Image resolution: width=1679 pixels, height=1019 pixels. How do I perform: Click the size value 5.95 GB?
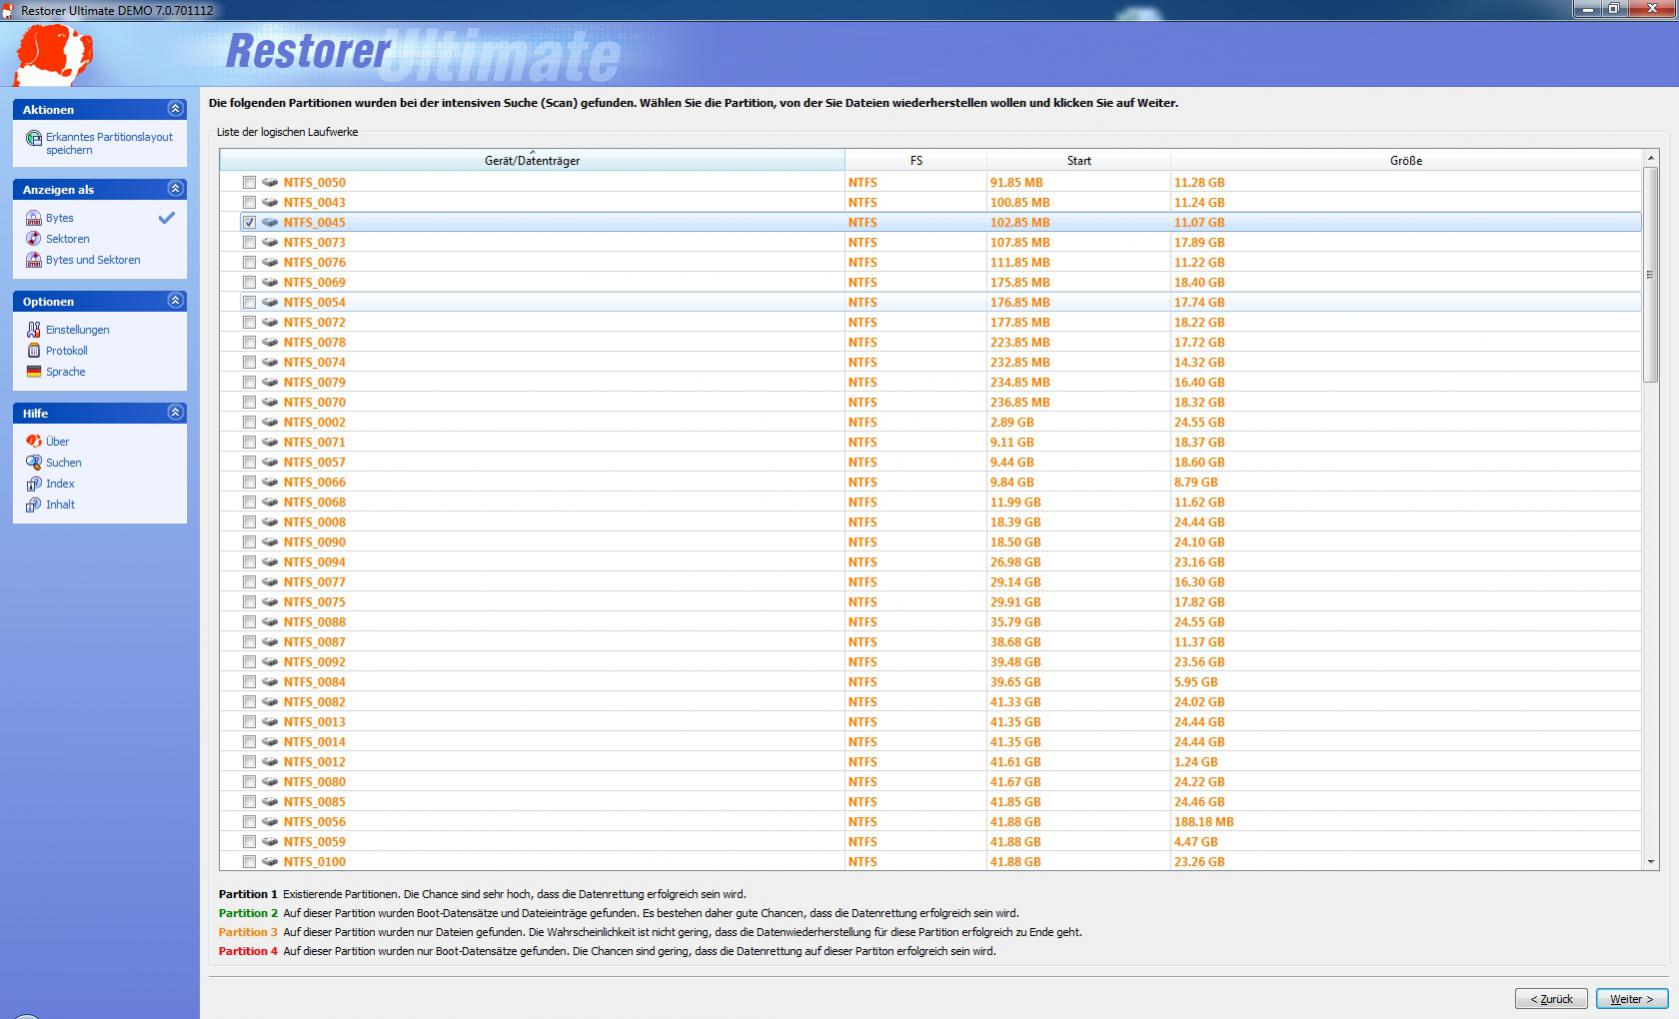1196,682
